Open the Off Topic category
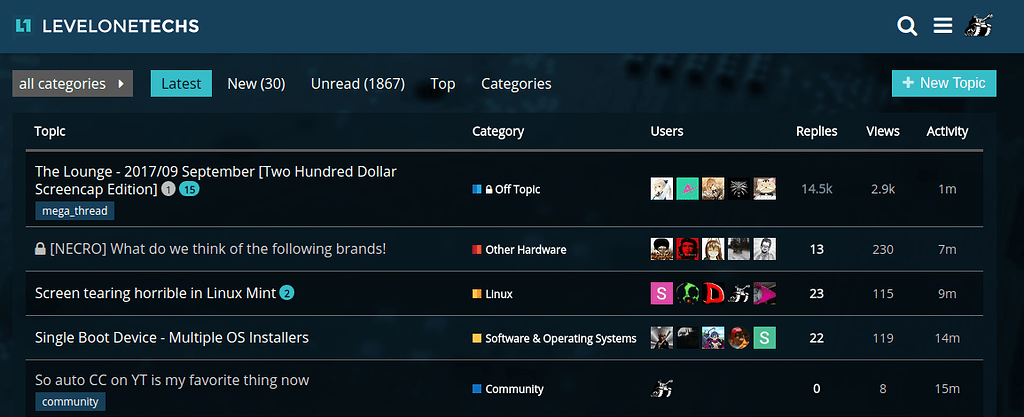This screenshot has width=1024, height=417. point(507,189)
